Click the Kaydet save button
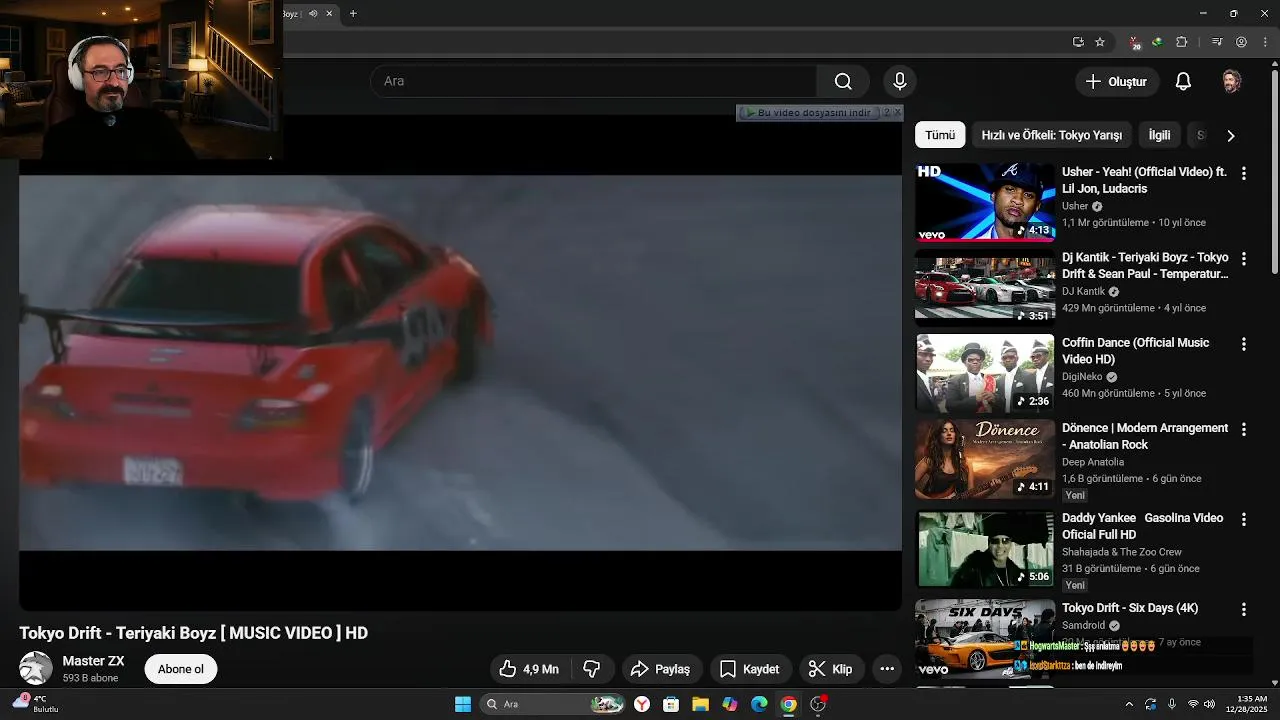 click(750, 669)
